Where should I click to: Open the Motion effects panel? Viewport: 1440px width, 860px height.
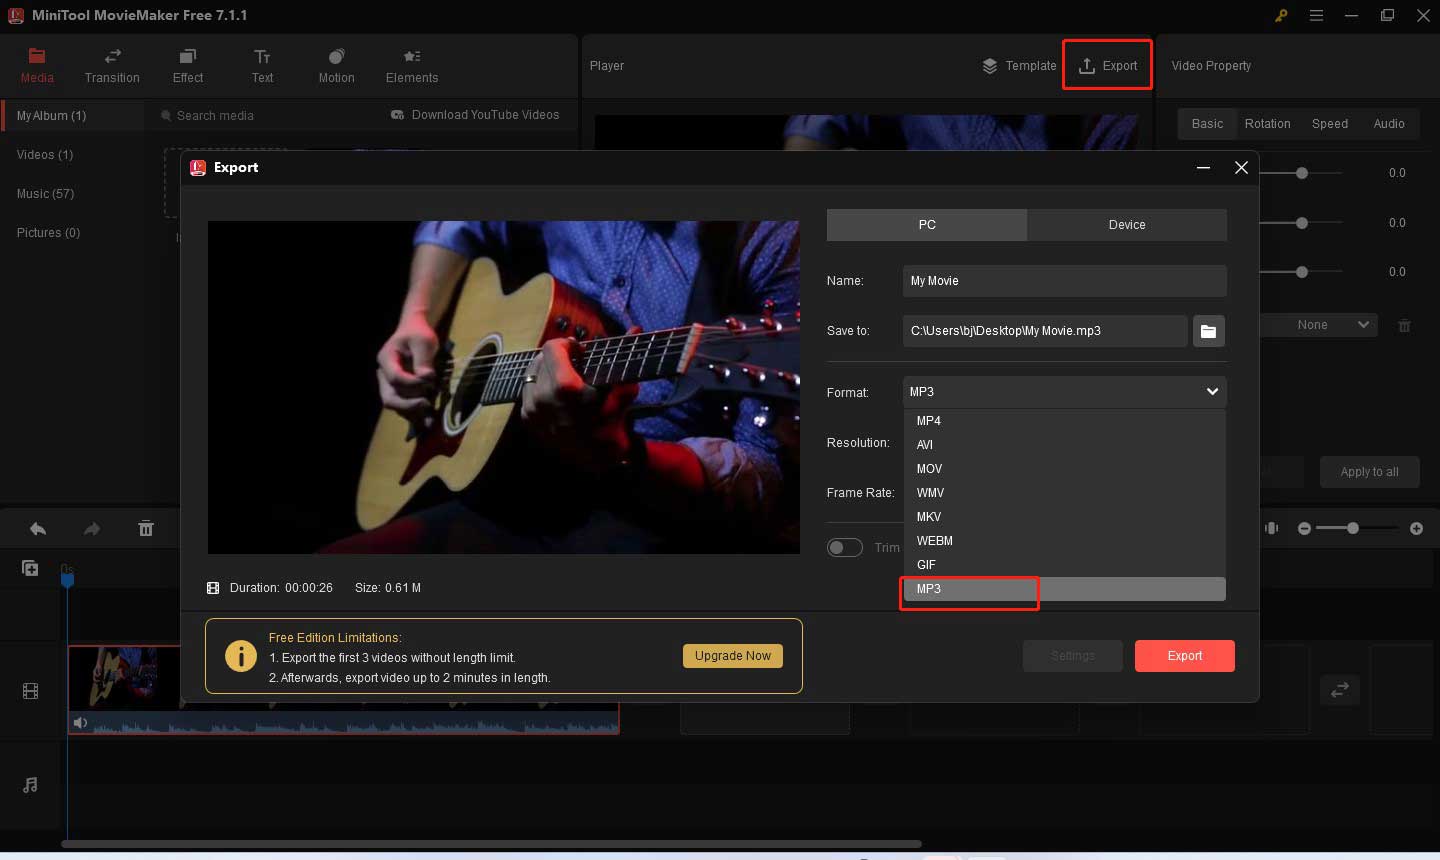click(x=336, y=66)
